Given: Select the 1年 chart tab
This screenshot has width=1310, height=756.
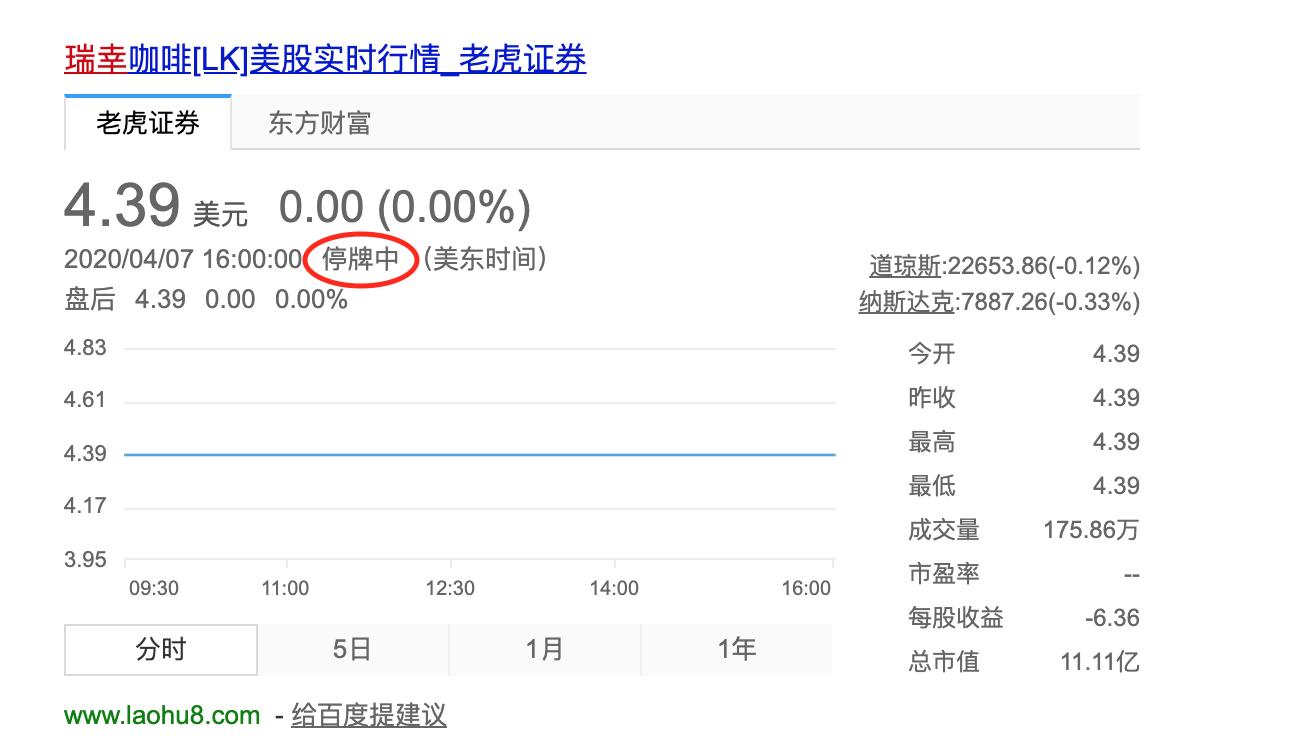Looking at the screenshot, I should 736,650.
